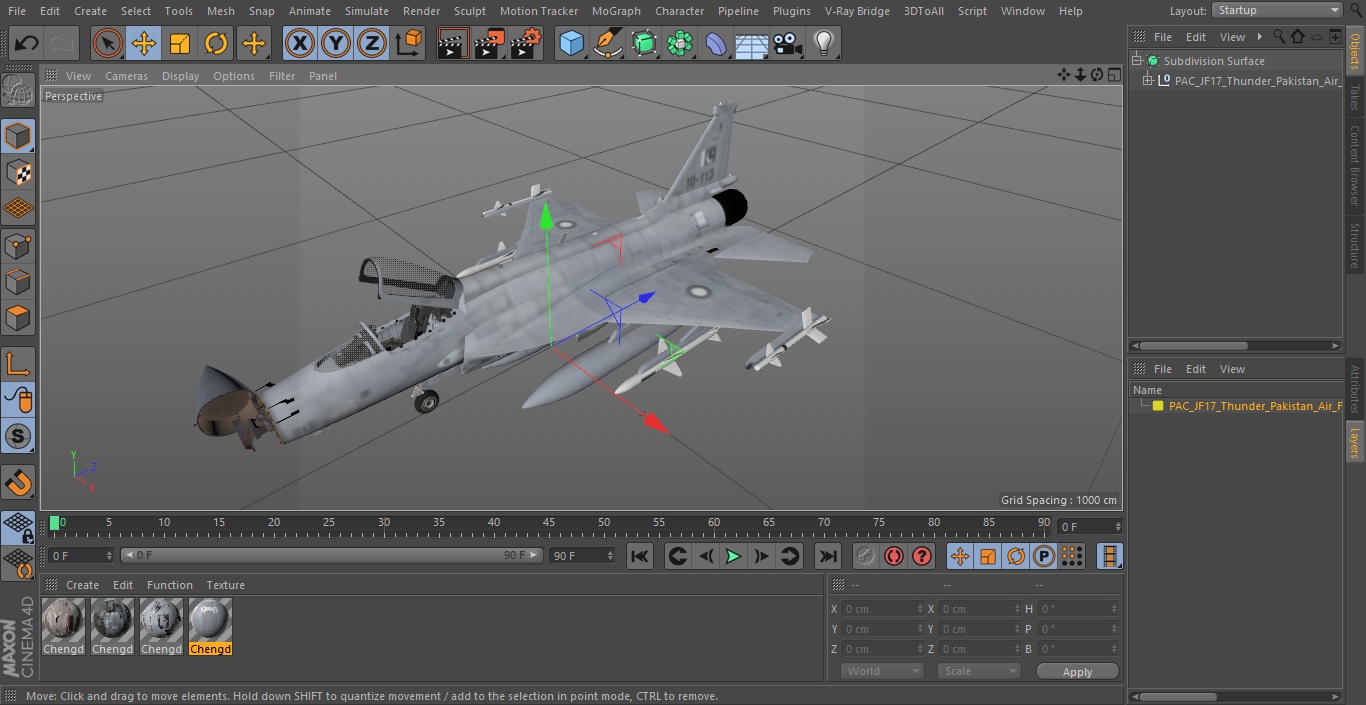Open the Objects manager Edit menu
This screenshot has height=705, width=1366.
[x=1196, y=37]
